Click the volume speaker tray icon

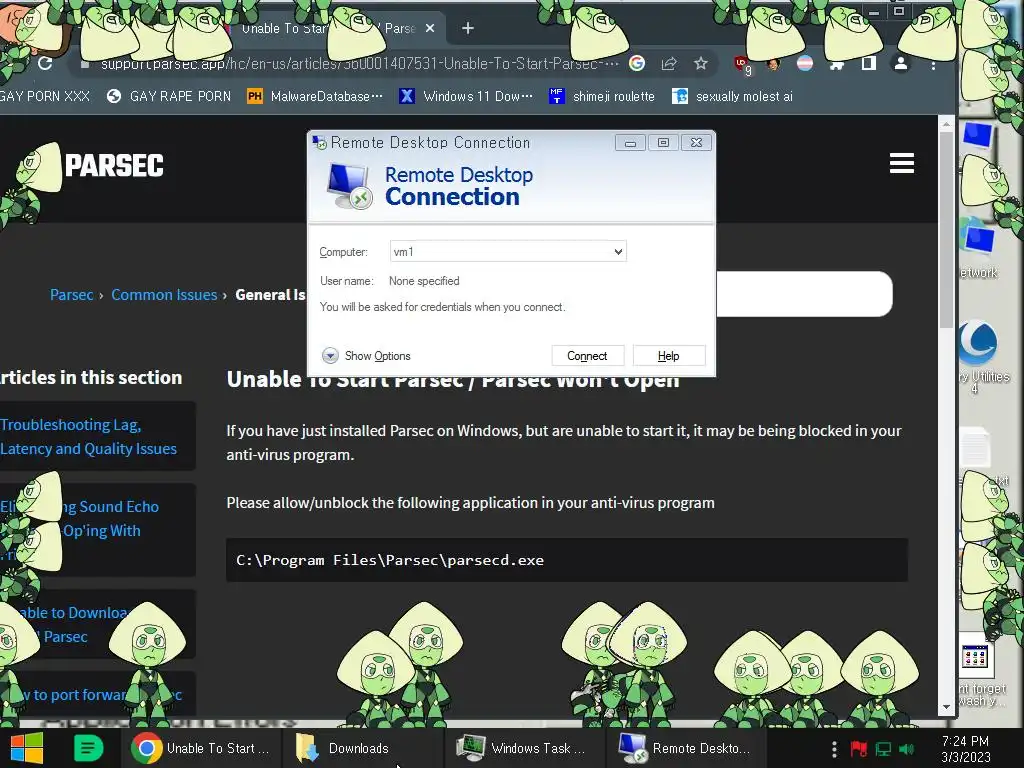907,749
